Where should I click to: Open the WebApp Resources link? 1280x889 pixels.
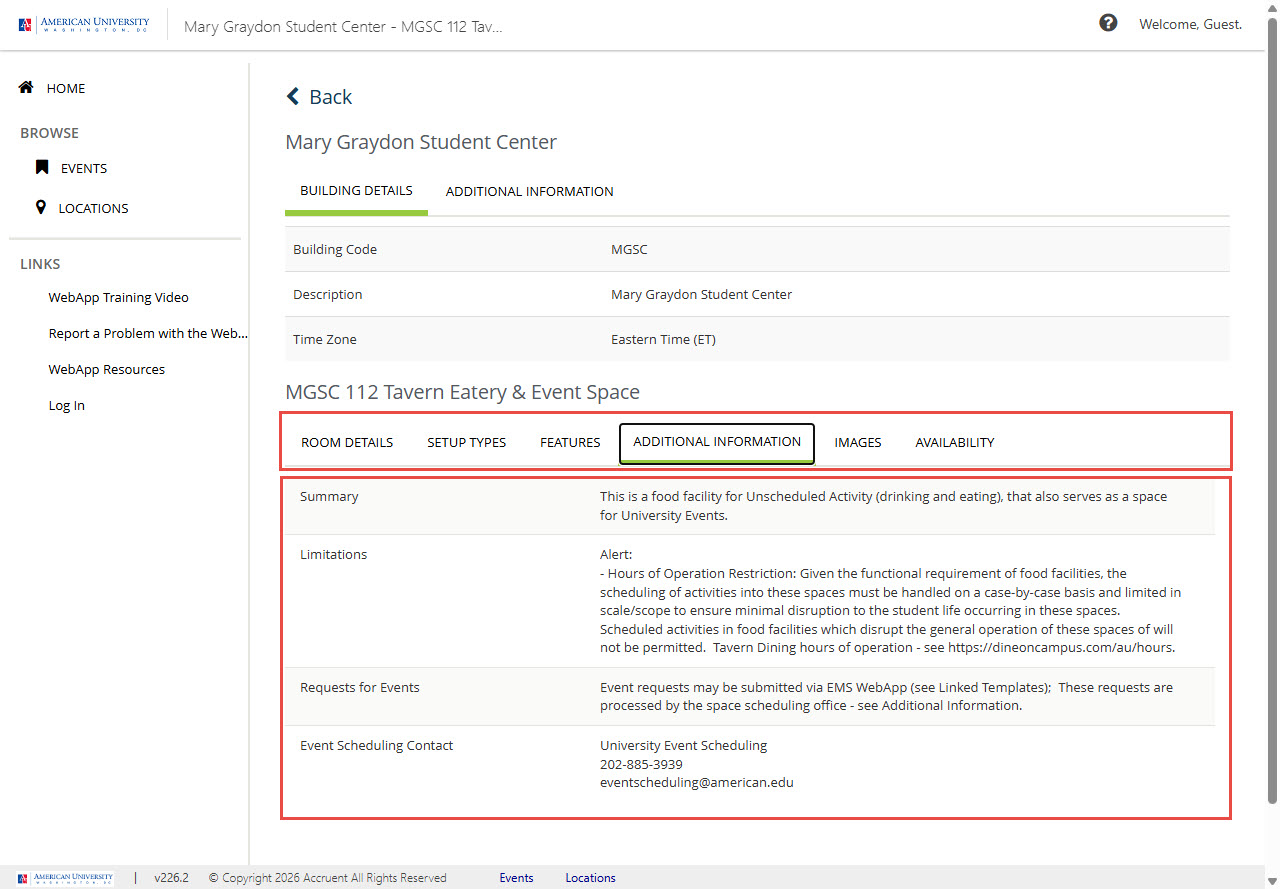point(107,369)
